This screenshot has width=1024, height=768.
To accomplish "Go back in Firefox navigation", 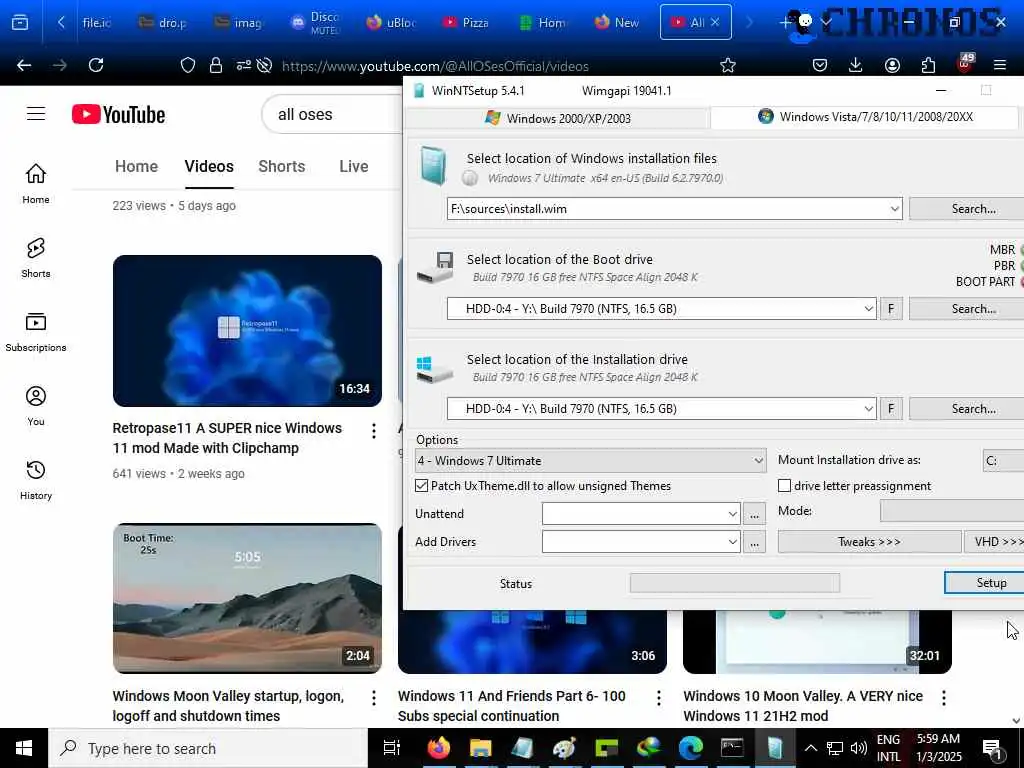I will (24, 65).
